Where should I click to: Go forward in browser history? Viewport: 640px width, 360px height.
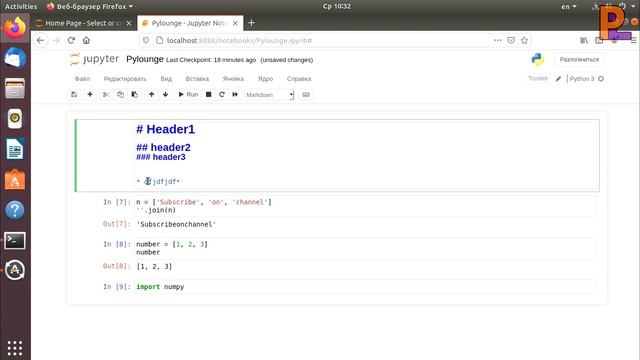(56, 40)
